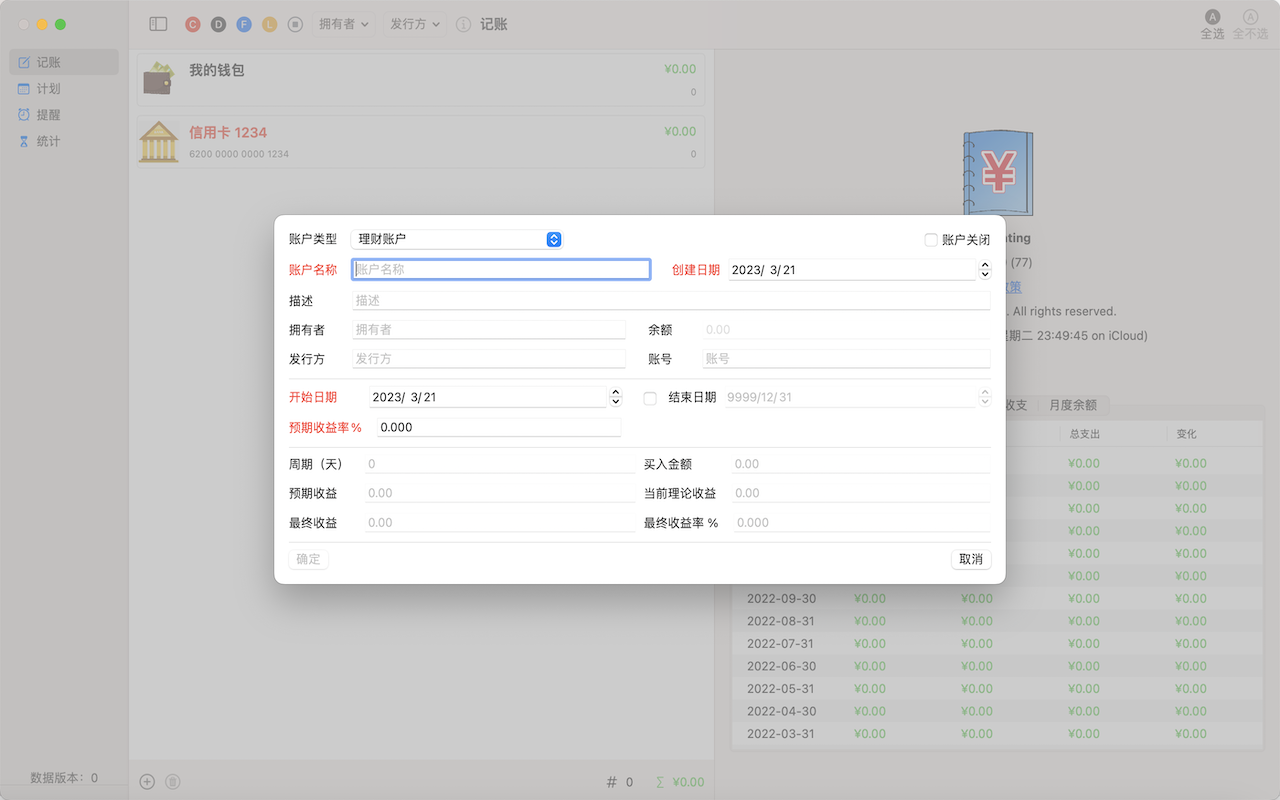Open the 账户类型 dropdown showing 理财账户

pyautogui.click(x=457, y=239)
